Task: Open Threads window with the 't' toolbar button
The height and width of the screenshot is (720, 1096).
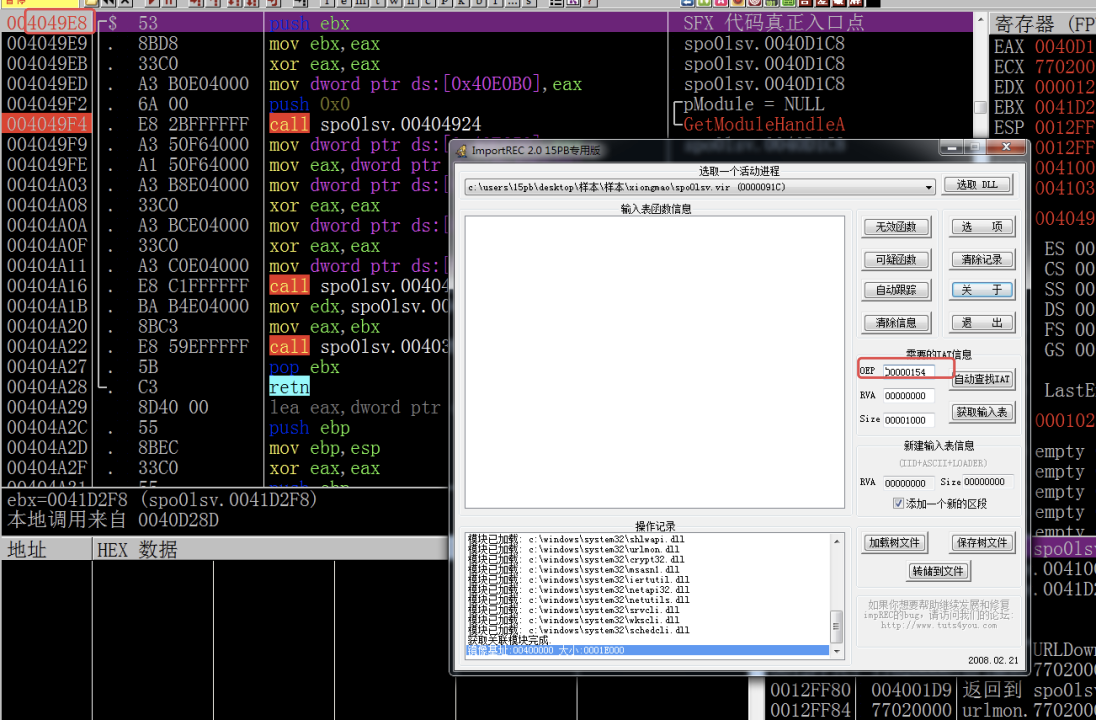Action: (377, 4)
